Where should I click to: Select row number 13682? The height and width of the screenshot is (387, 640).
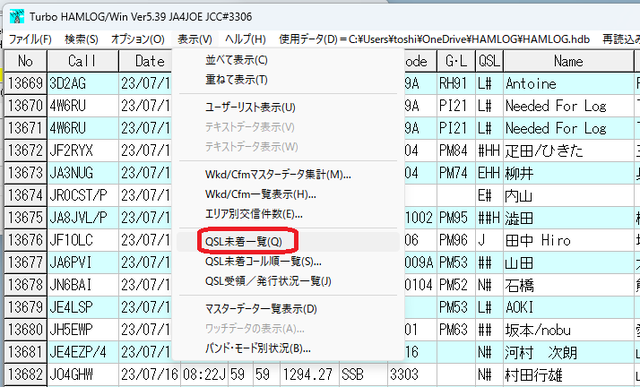tap(25, 374)
